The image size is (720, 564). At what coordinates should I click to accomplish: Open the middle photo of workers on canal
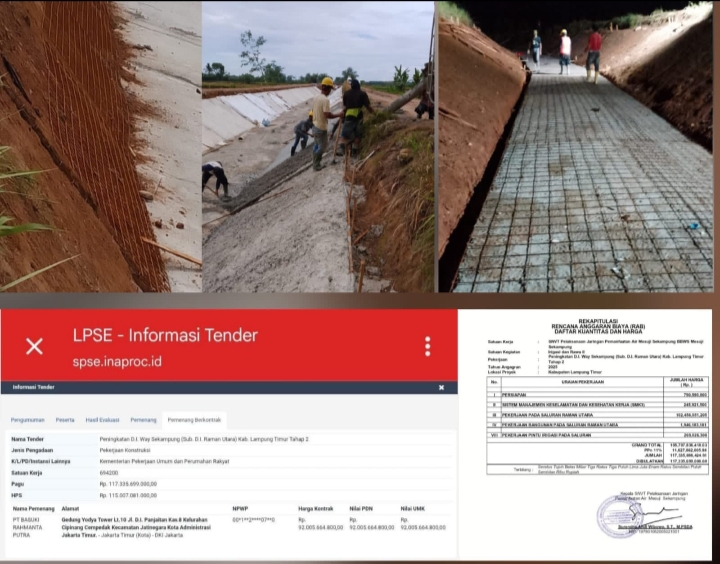[x=318, y=146]
